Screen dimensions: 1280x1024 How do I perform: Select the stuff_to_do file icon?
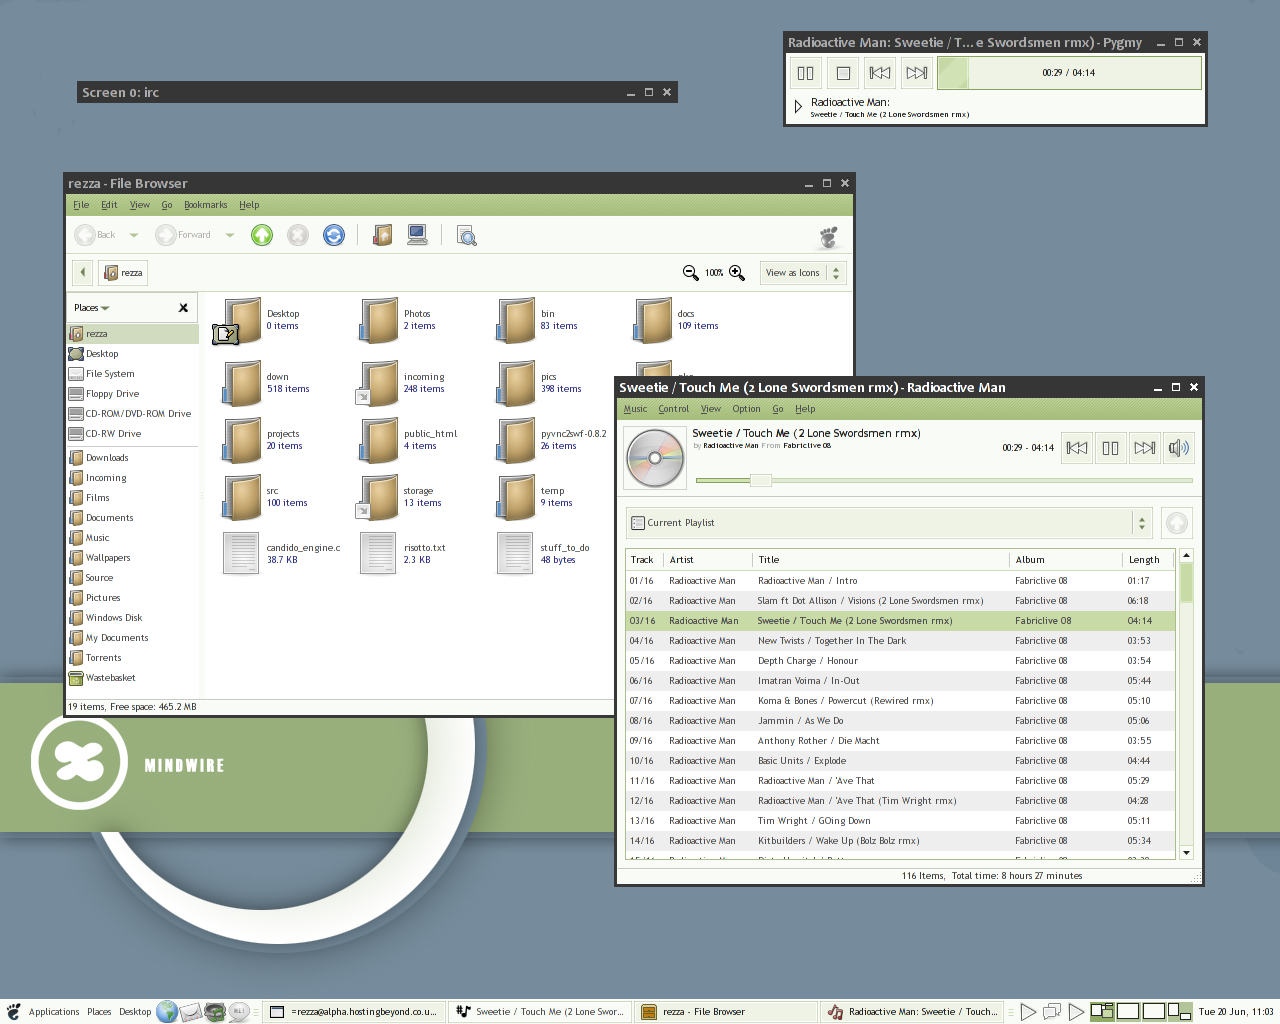click(515, 554)
